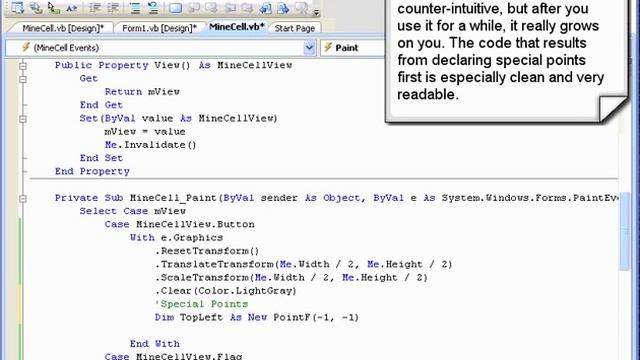Viewport: 640px width, 360px height.
Task: Open the toolbar options arrow
Action: 316,12
